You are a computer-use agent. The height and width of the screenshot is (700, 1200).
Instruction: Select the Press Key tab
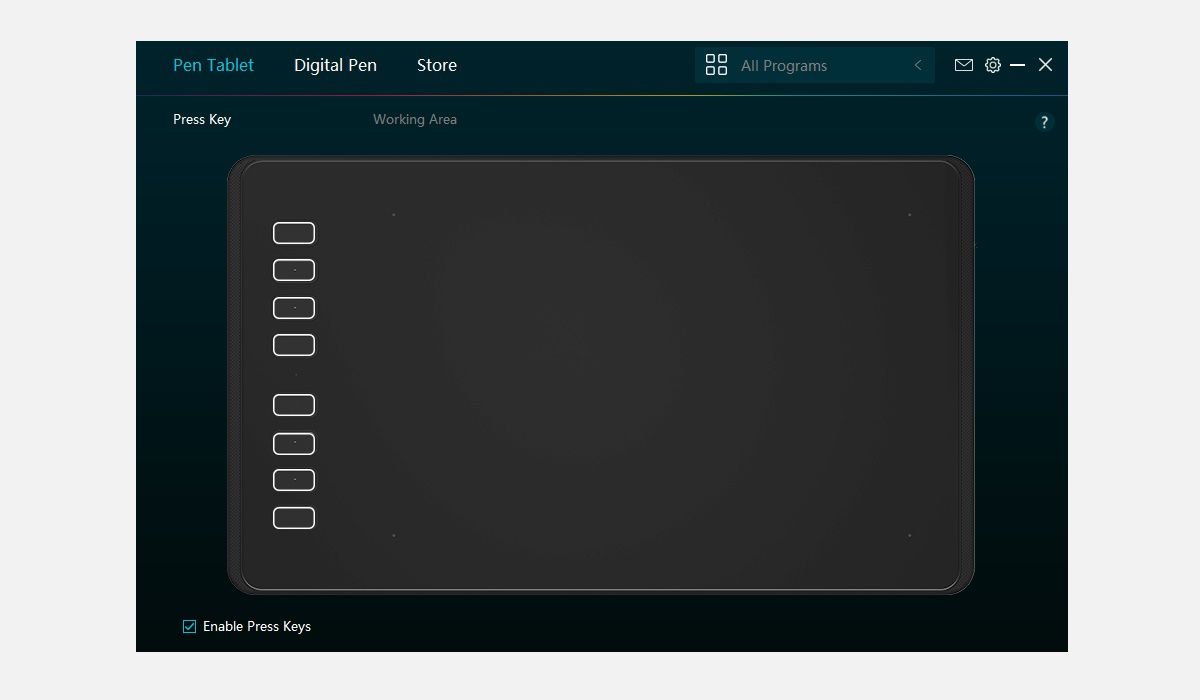click(201, 119)
